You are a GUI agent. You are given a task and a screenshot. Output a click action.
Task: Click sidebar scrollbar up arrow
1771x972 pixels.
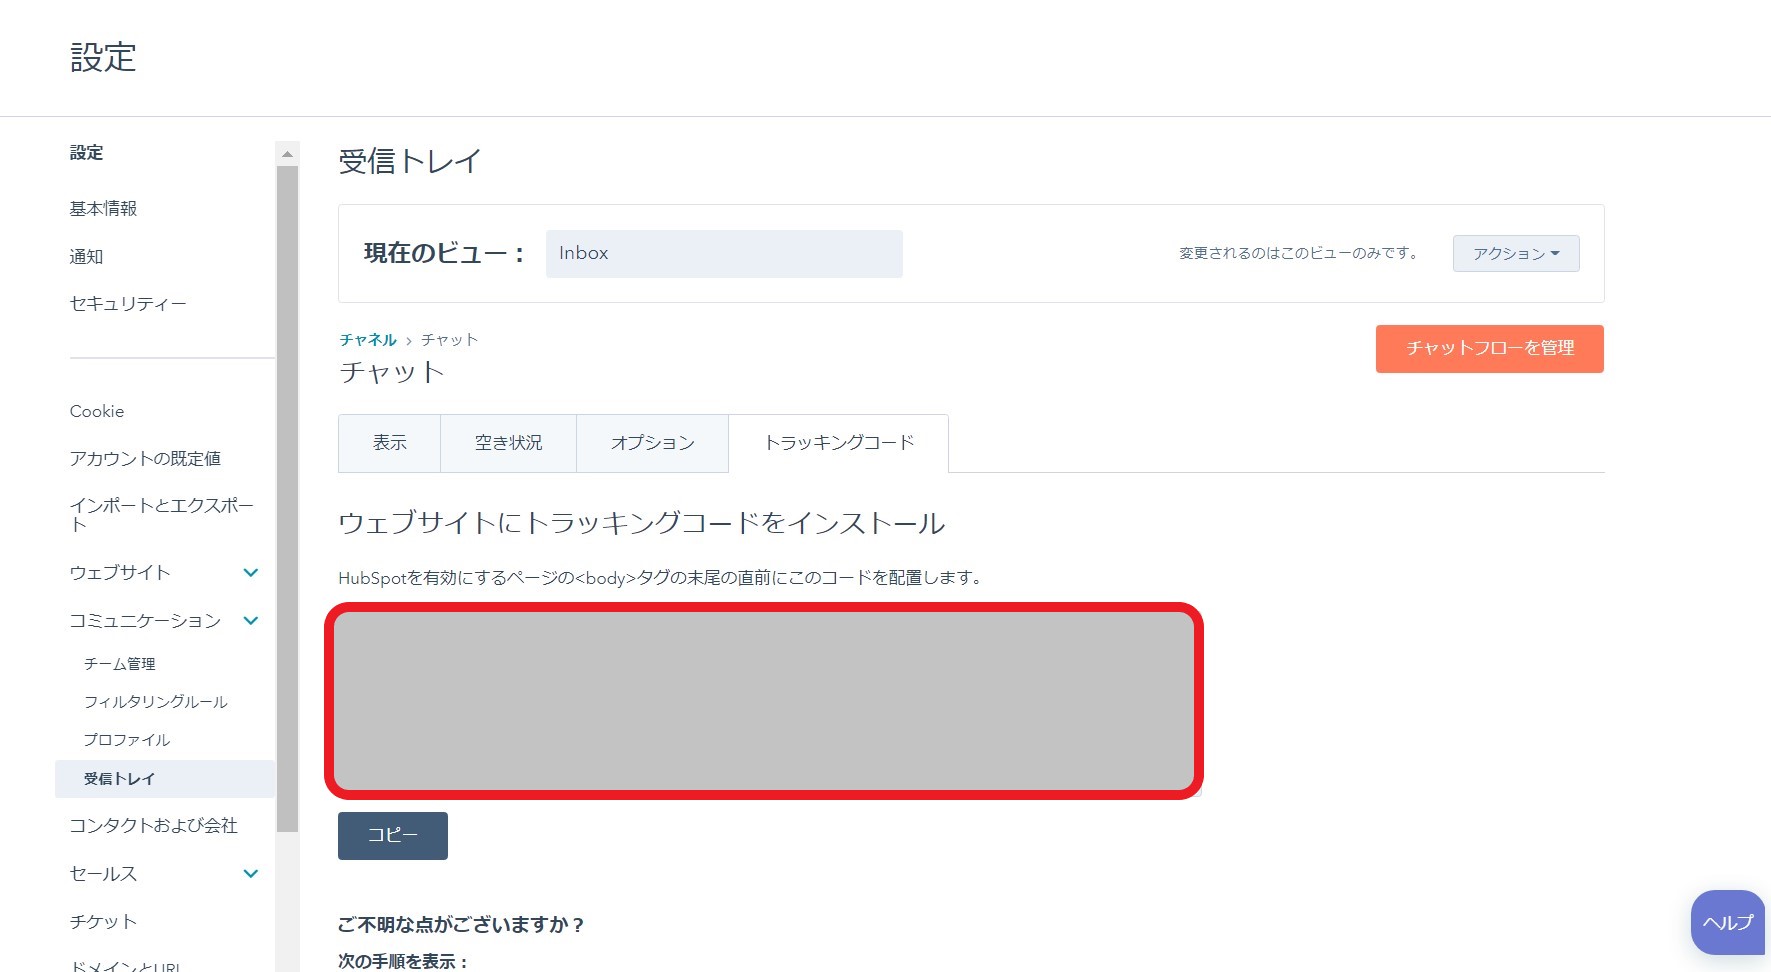(287, 154)
